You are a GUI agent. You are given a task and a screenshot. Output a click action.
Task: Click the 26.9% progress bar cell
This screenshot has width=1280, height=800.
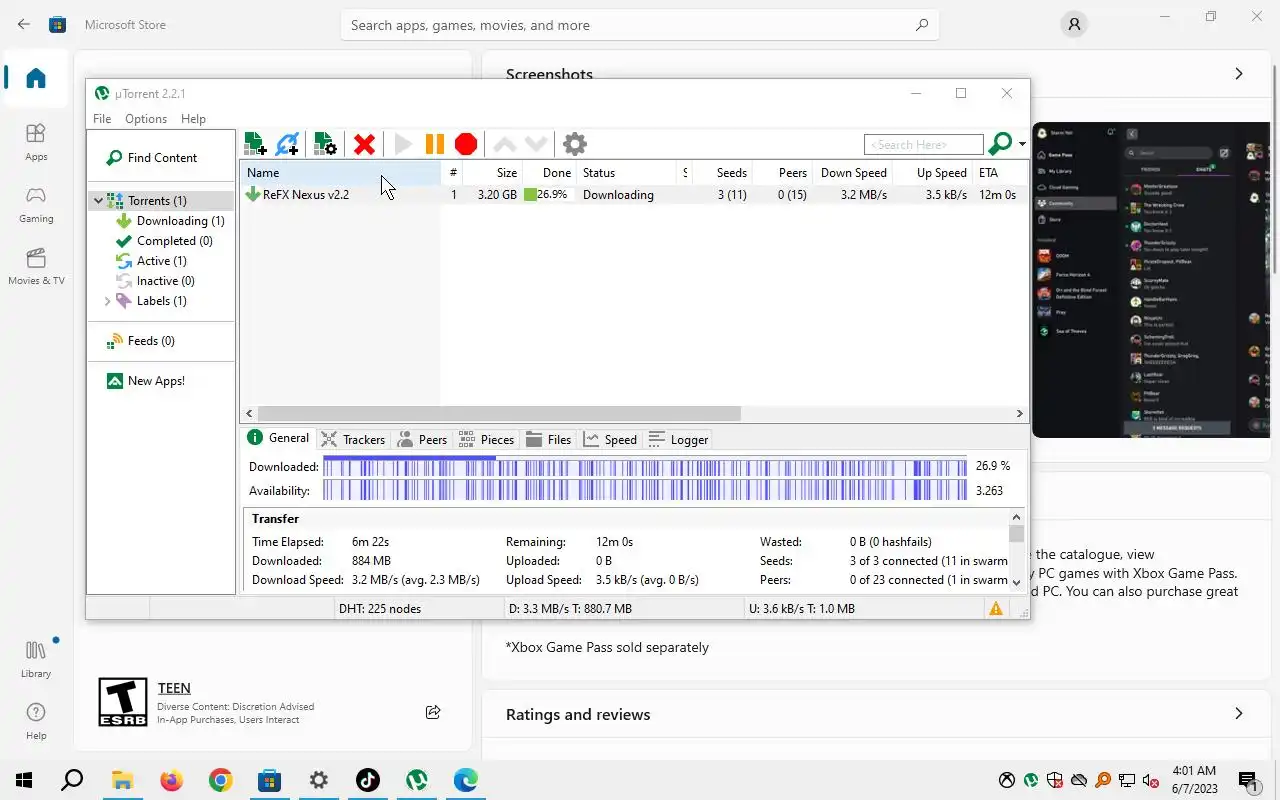(548, 195)
